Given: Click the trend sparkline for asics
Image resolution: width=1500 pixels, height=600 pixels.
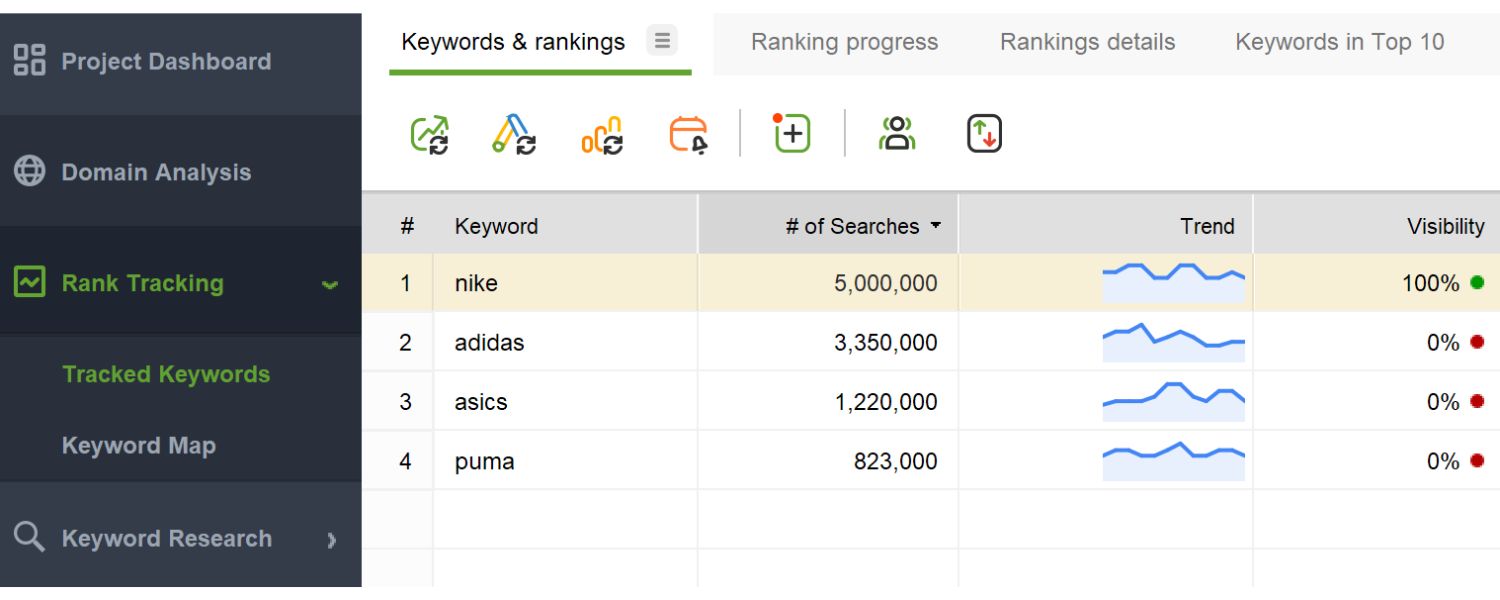Looking at the screenshot, I should [x=1173, y=401].
